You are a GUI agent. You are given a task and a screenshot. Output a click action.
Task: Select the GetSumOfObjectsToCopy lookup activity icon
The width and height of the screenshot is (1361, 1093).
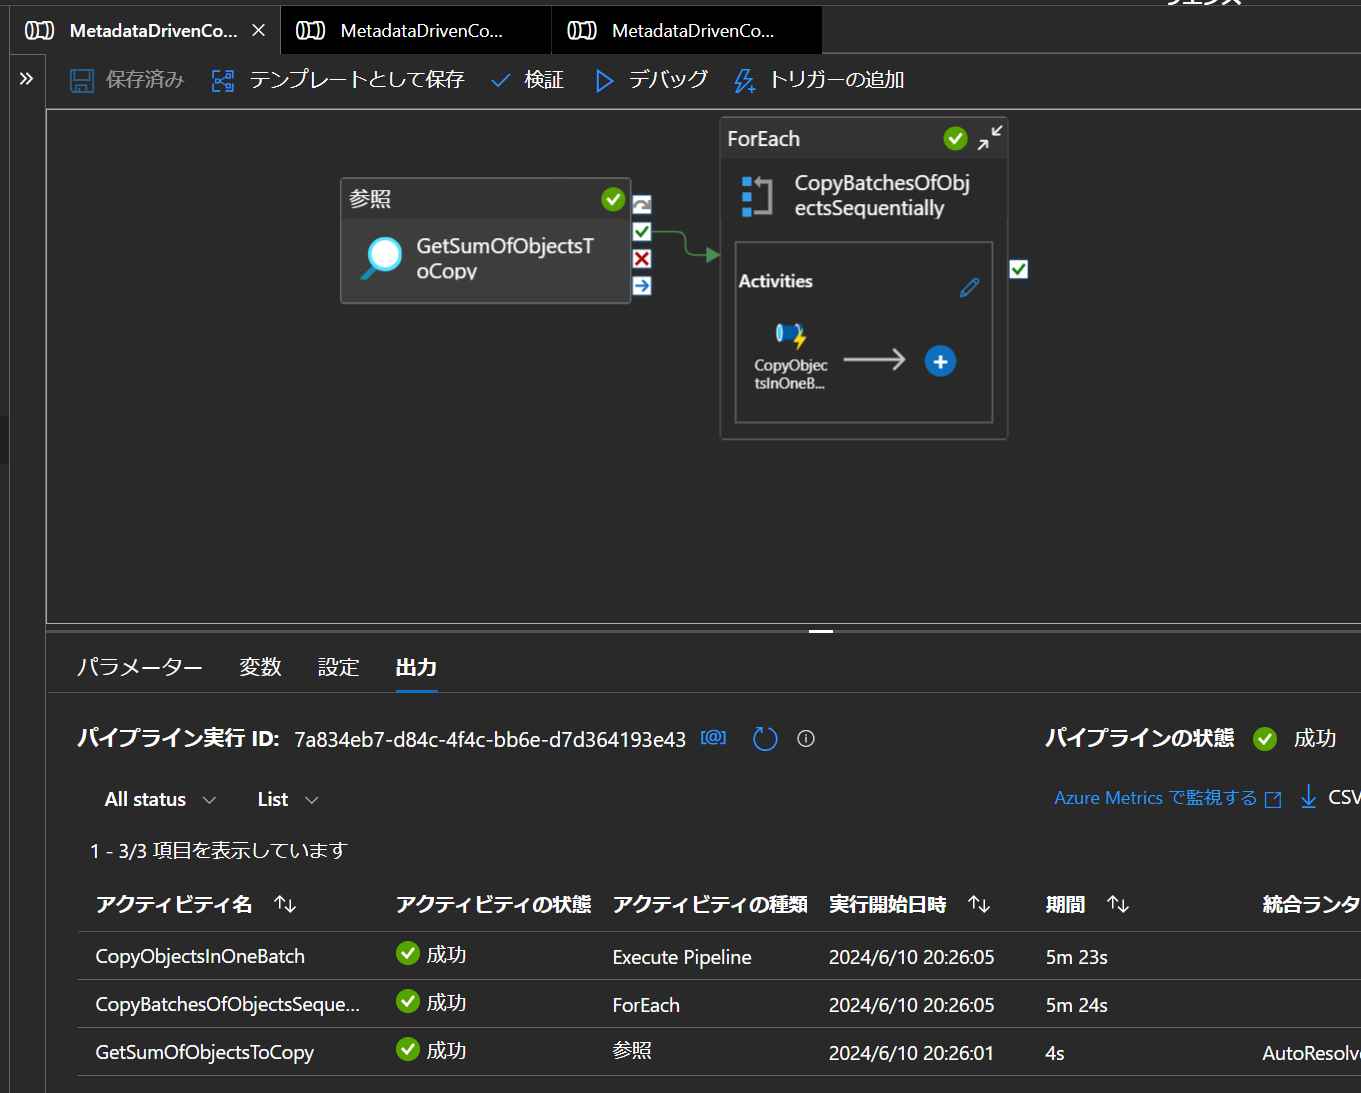point(382,258)
